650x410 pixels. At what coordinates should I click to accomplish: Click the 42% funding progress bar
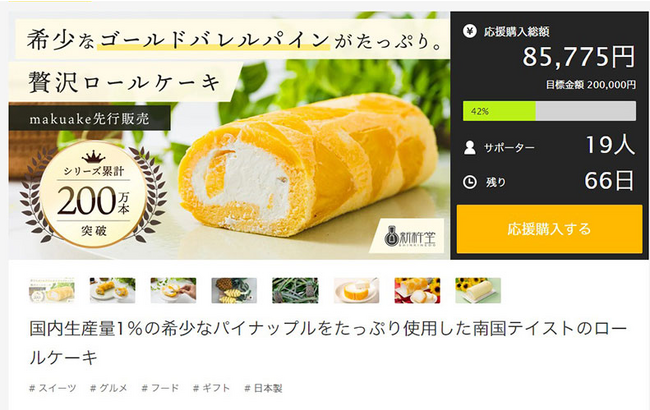[549, 111]
